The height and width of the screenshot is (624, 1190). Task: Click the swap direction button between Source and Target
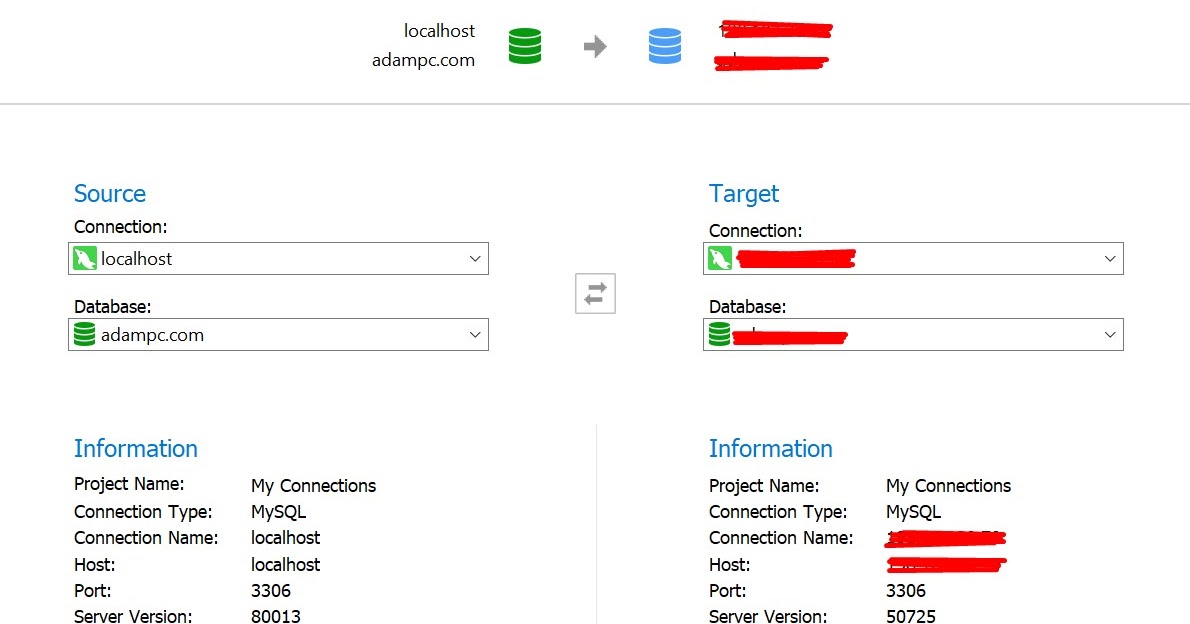pos(594,292)
